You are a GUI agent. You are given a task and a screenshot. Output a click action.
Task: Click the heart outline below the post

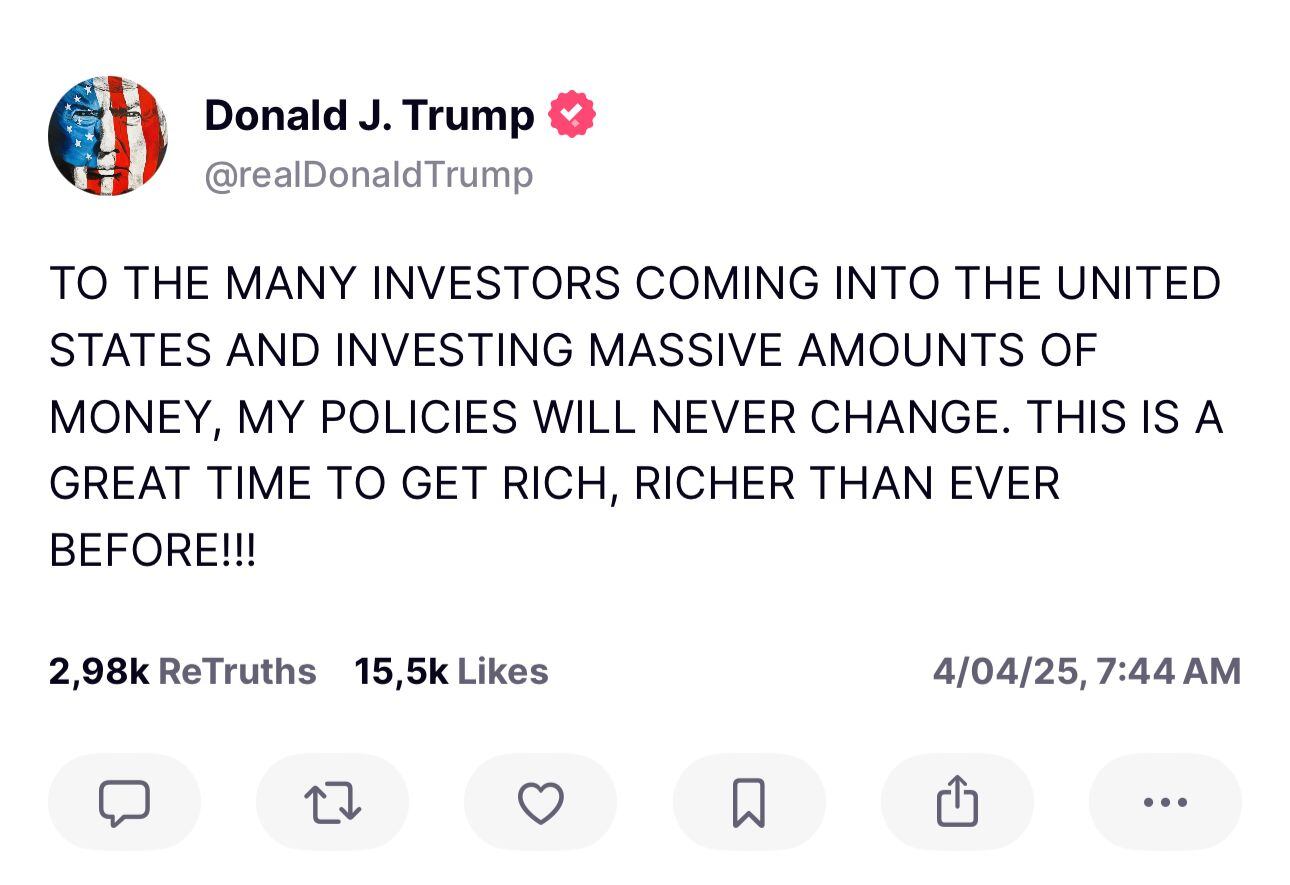coord(539,801)
